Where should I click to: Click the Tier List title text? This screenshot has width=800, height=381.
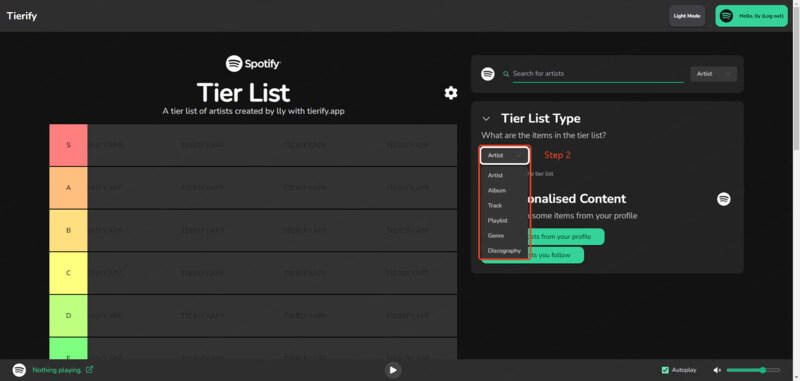click(243, 93)
